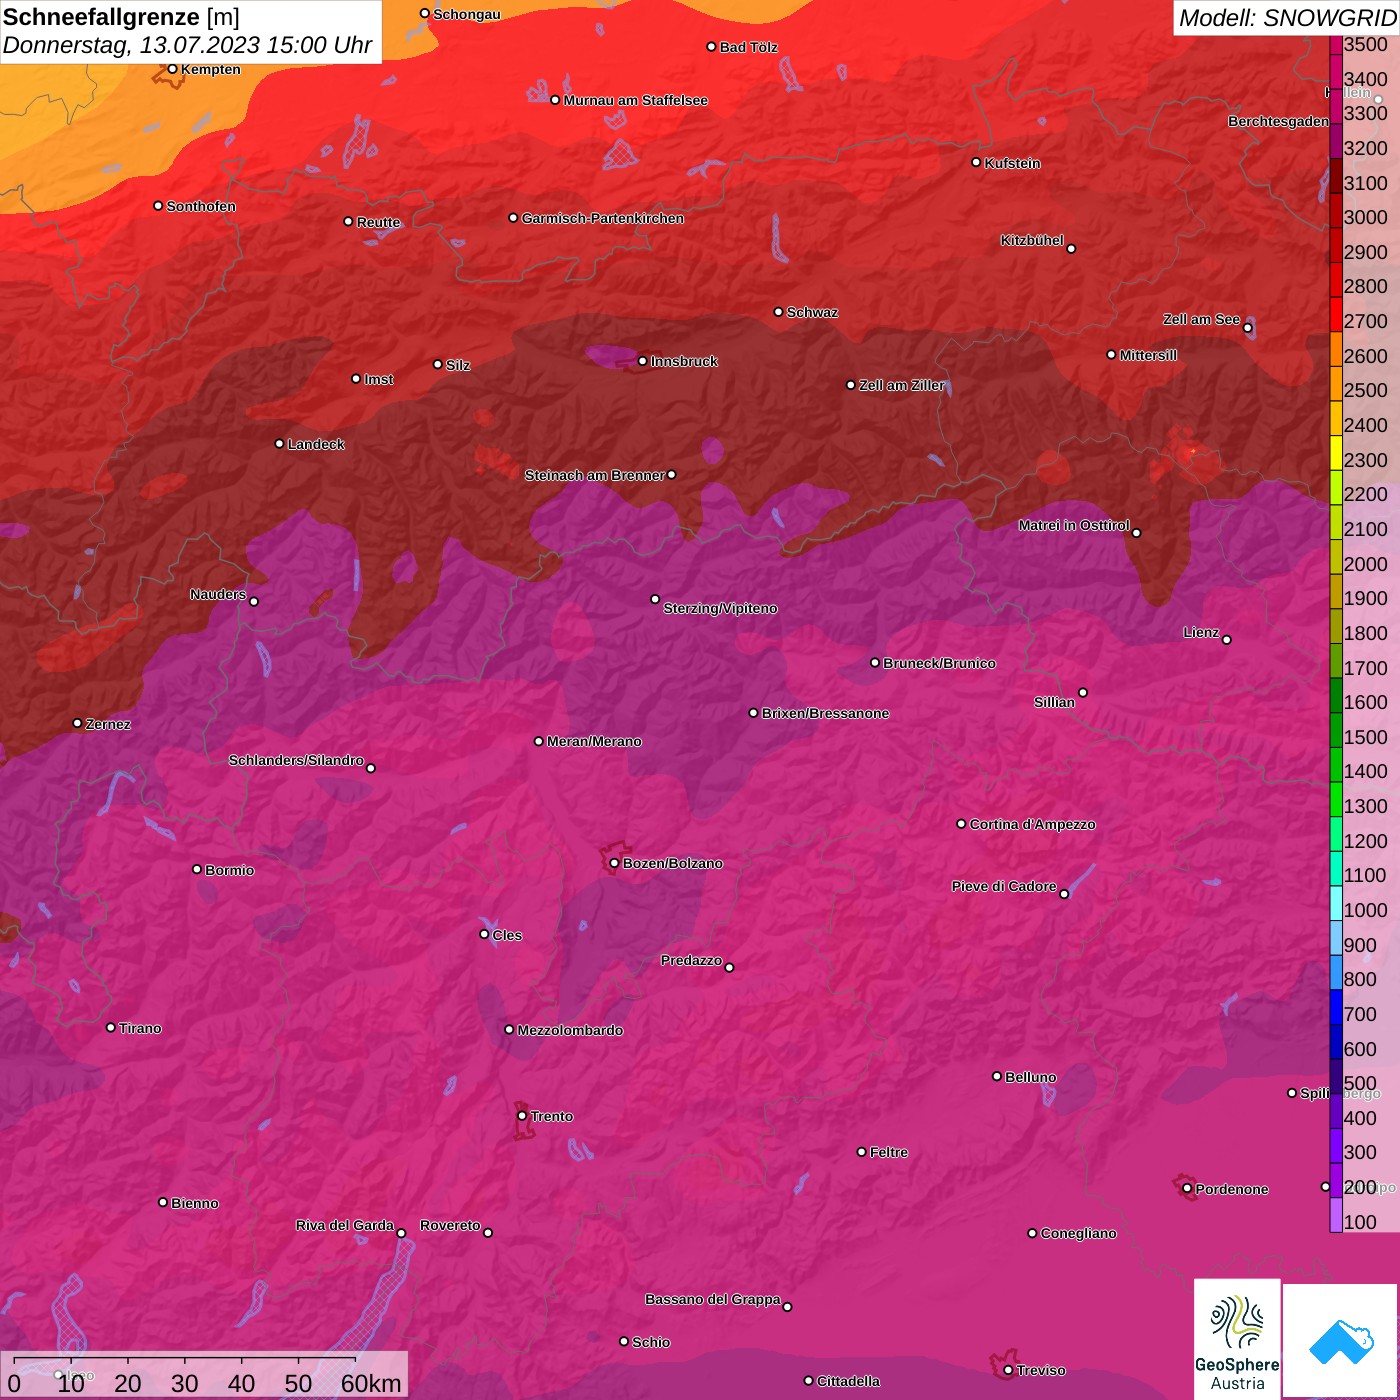The image size is (1400, 1400).
Task: Click the 60km scale bar label
Action: [371, 1383]
